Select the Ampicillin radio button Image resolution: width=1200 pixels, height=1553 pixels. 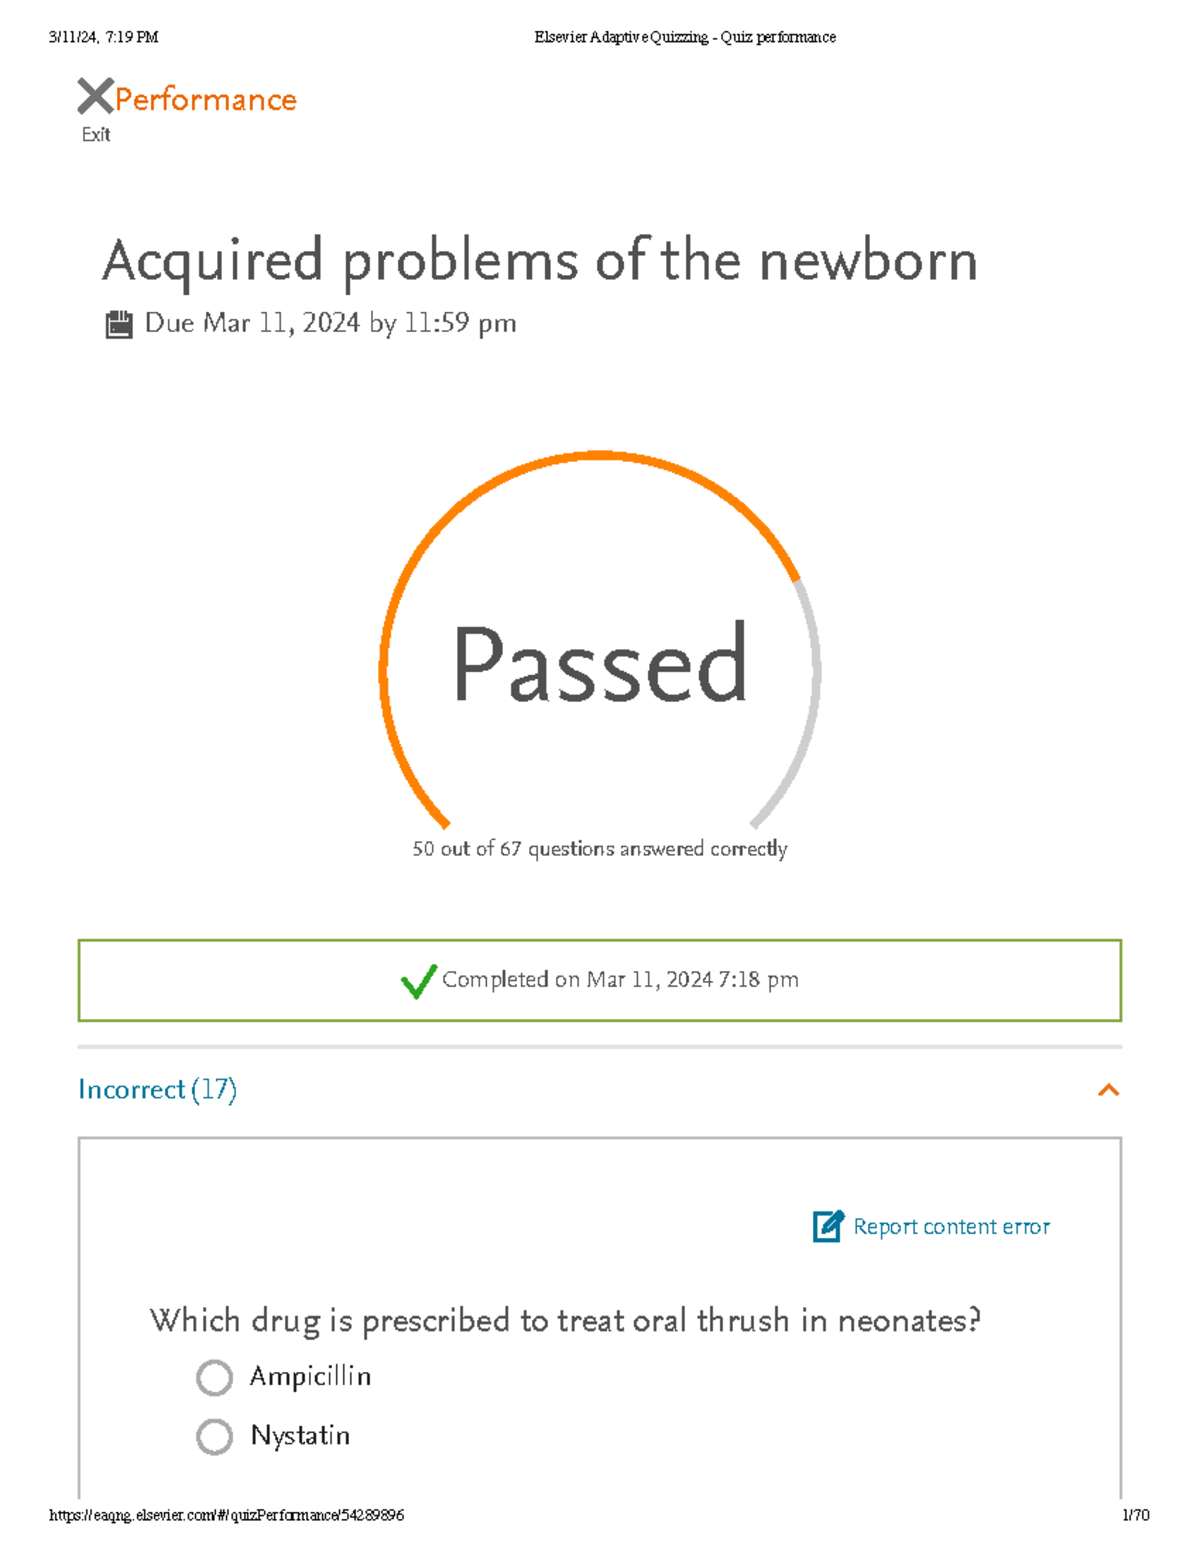point(214,1377)
